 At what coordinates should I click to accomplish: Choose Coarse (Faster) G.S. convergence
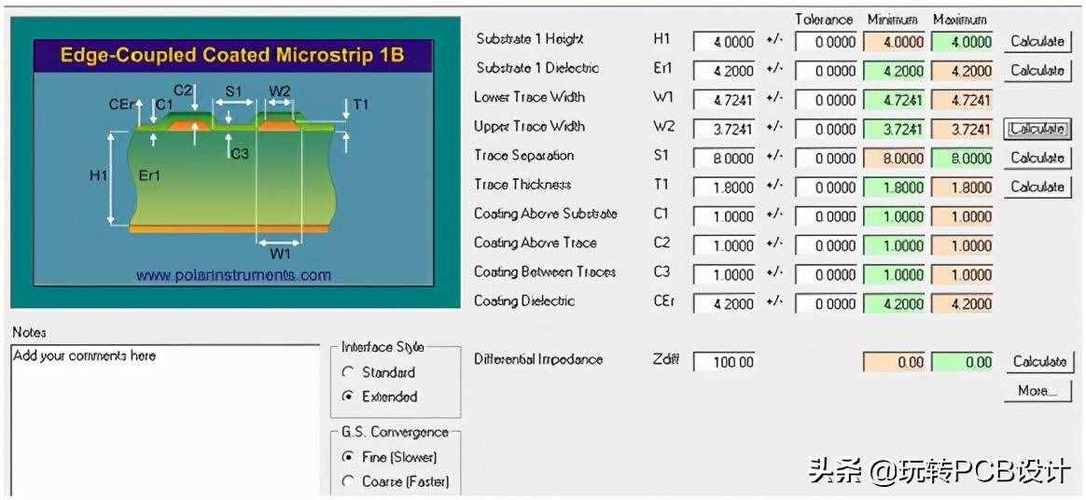point(348,481)
